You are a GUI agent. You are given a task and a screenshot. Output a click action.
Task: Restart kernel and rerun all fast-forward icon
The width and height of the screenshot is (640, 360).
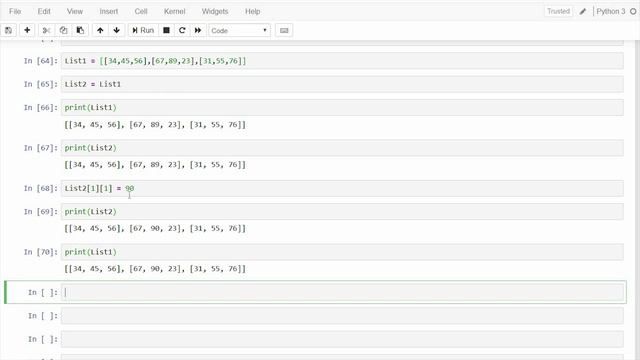pos(198,31)
